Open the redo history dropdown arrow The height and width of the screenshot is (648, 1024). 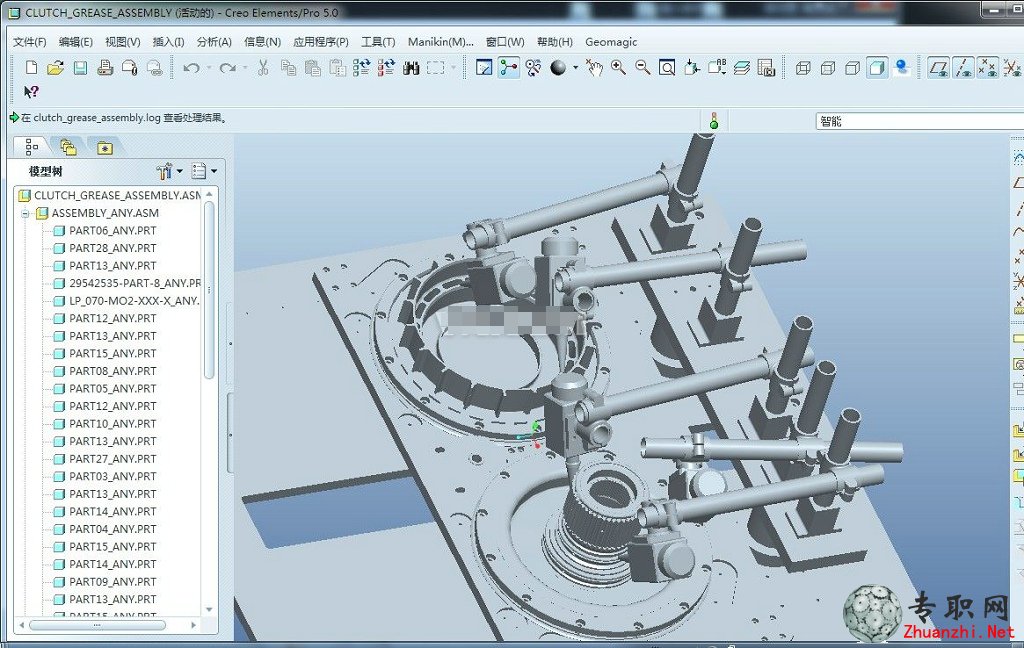(245, 67)
